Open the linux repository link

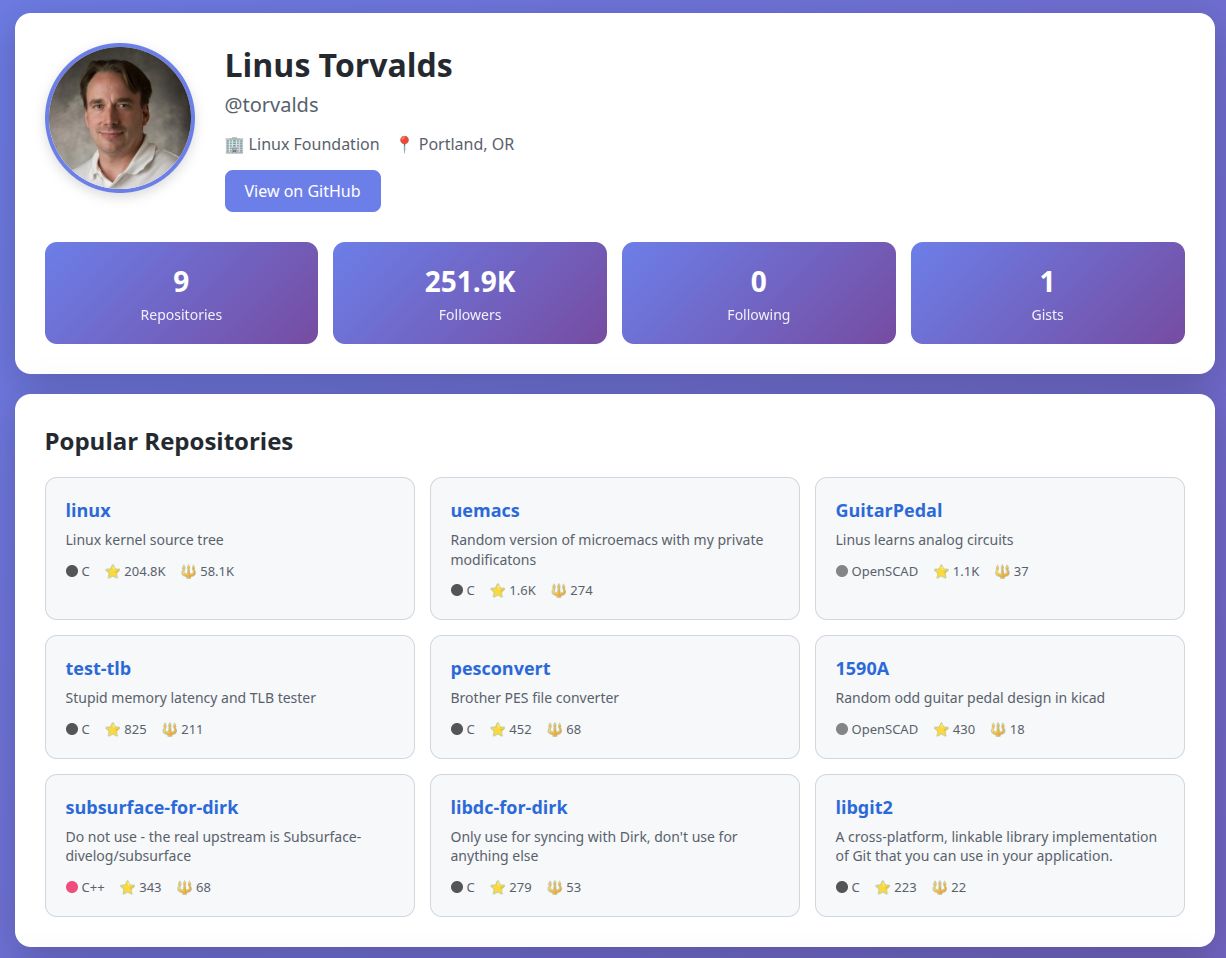click(x=88, y=511)
